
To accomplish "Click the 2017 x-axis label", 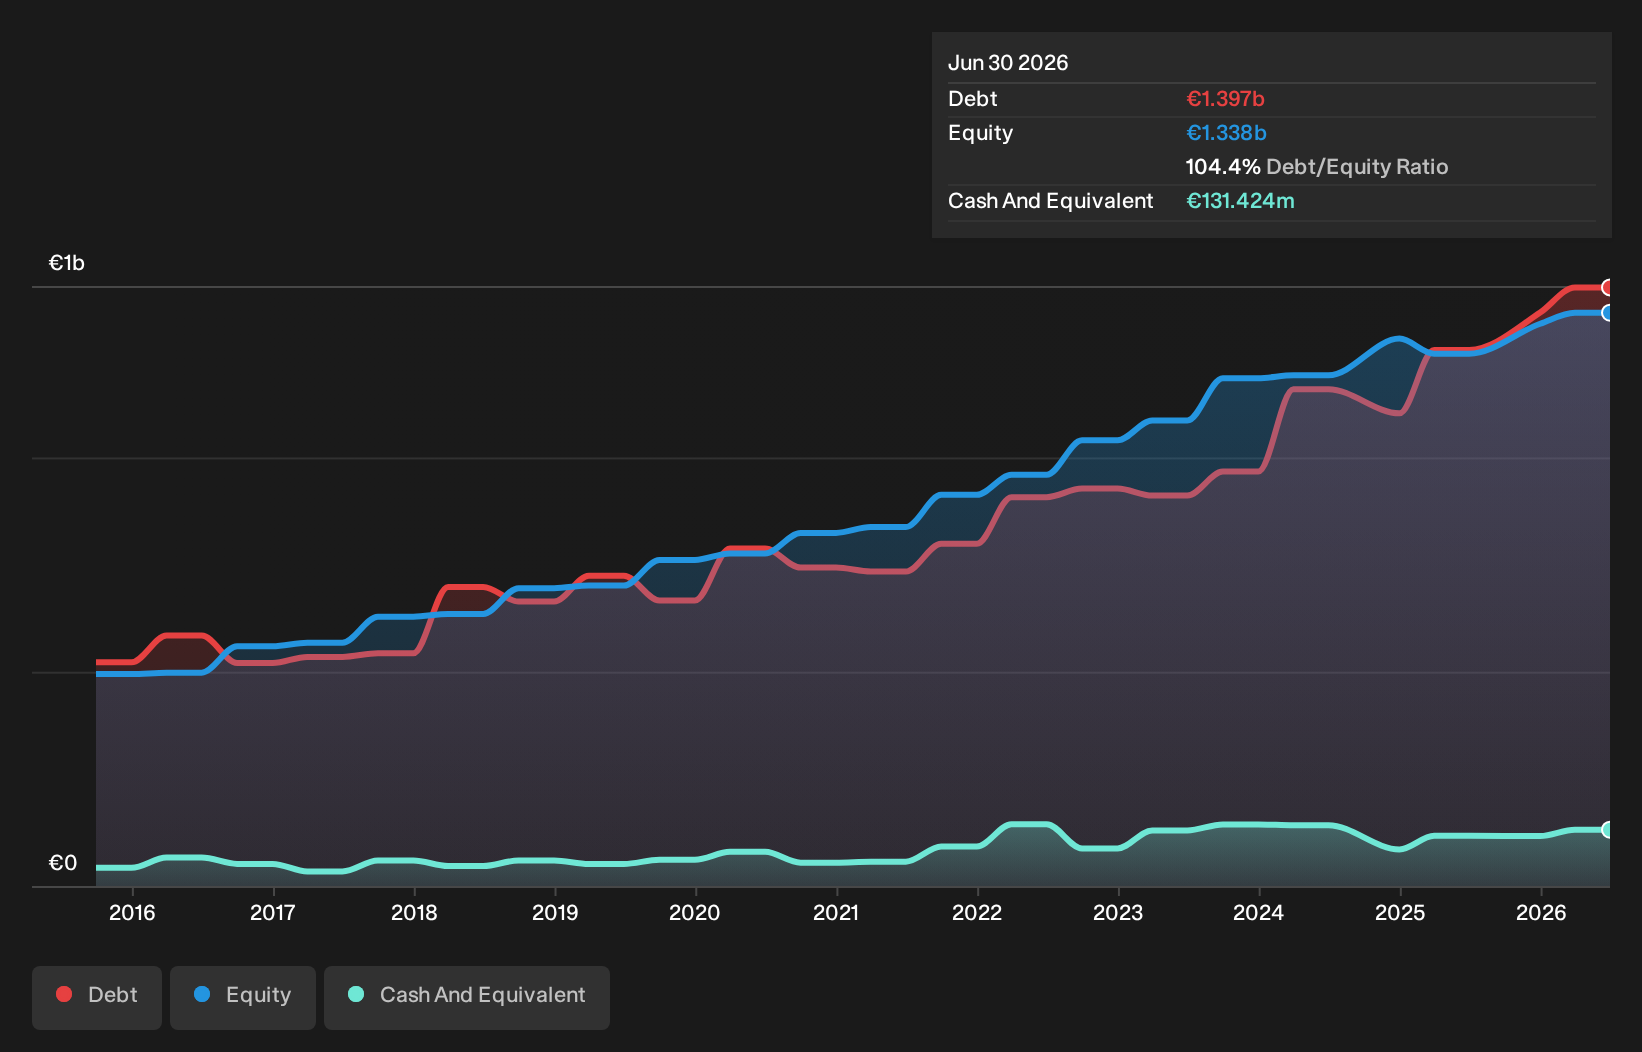I will [272, 912].
